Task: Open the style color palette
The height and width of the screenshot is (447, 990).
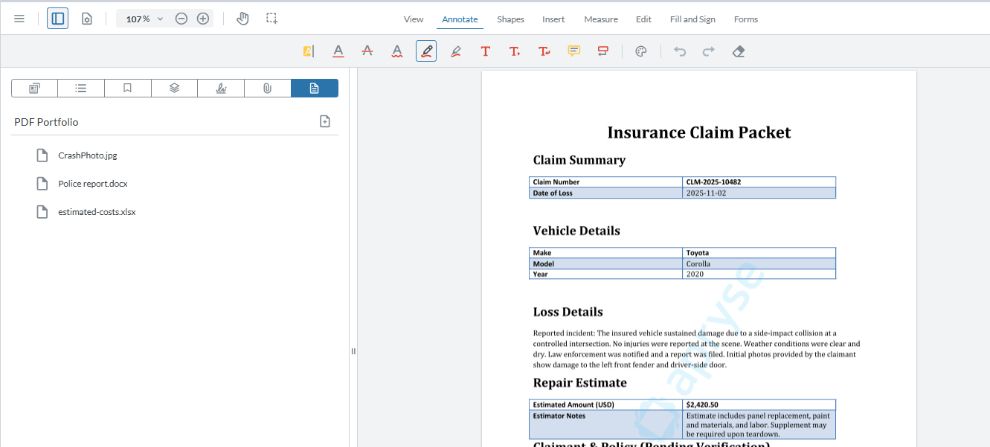Action: tap(641, 51)
